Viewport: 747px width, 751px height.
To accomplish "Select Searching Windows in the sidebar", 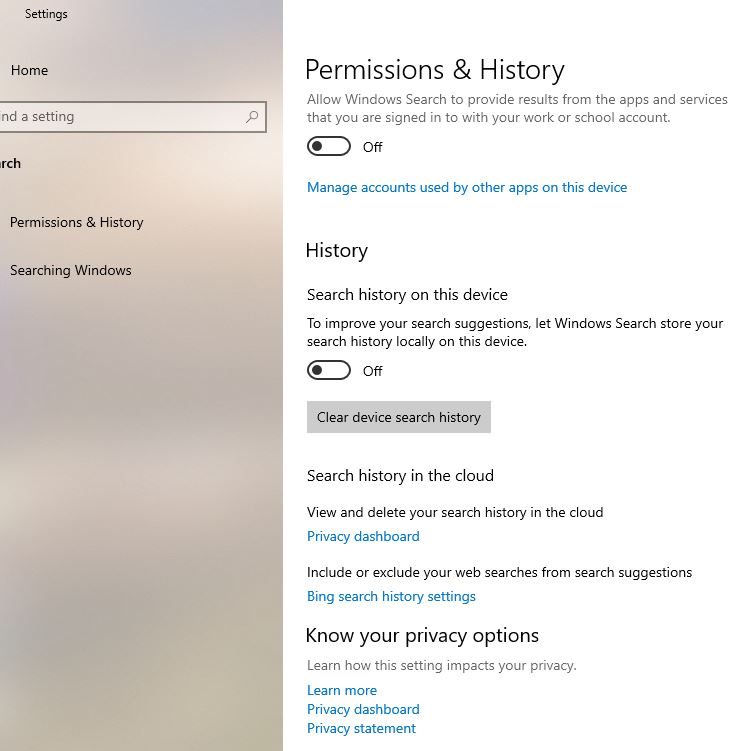I will (70, 270).
